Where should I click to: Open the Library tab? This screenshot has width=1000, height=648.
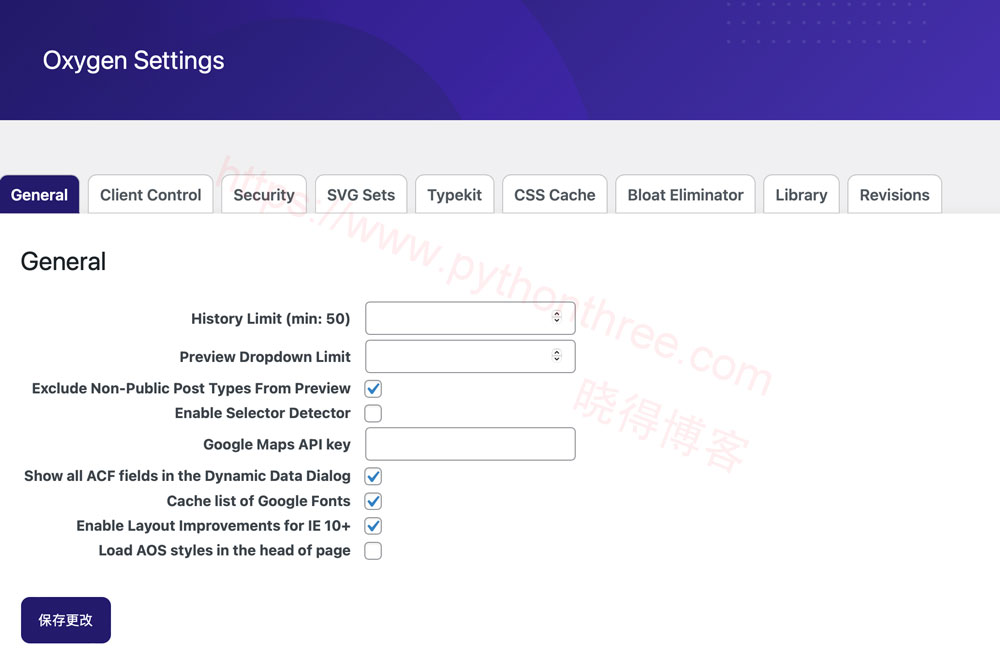[801, 195]
